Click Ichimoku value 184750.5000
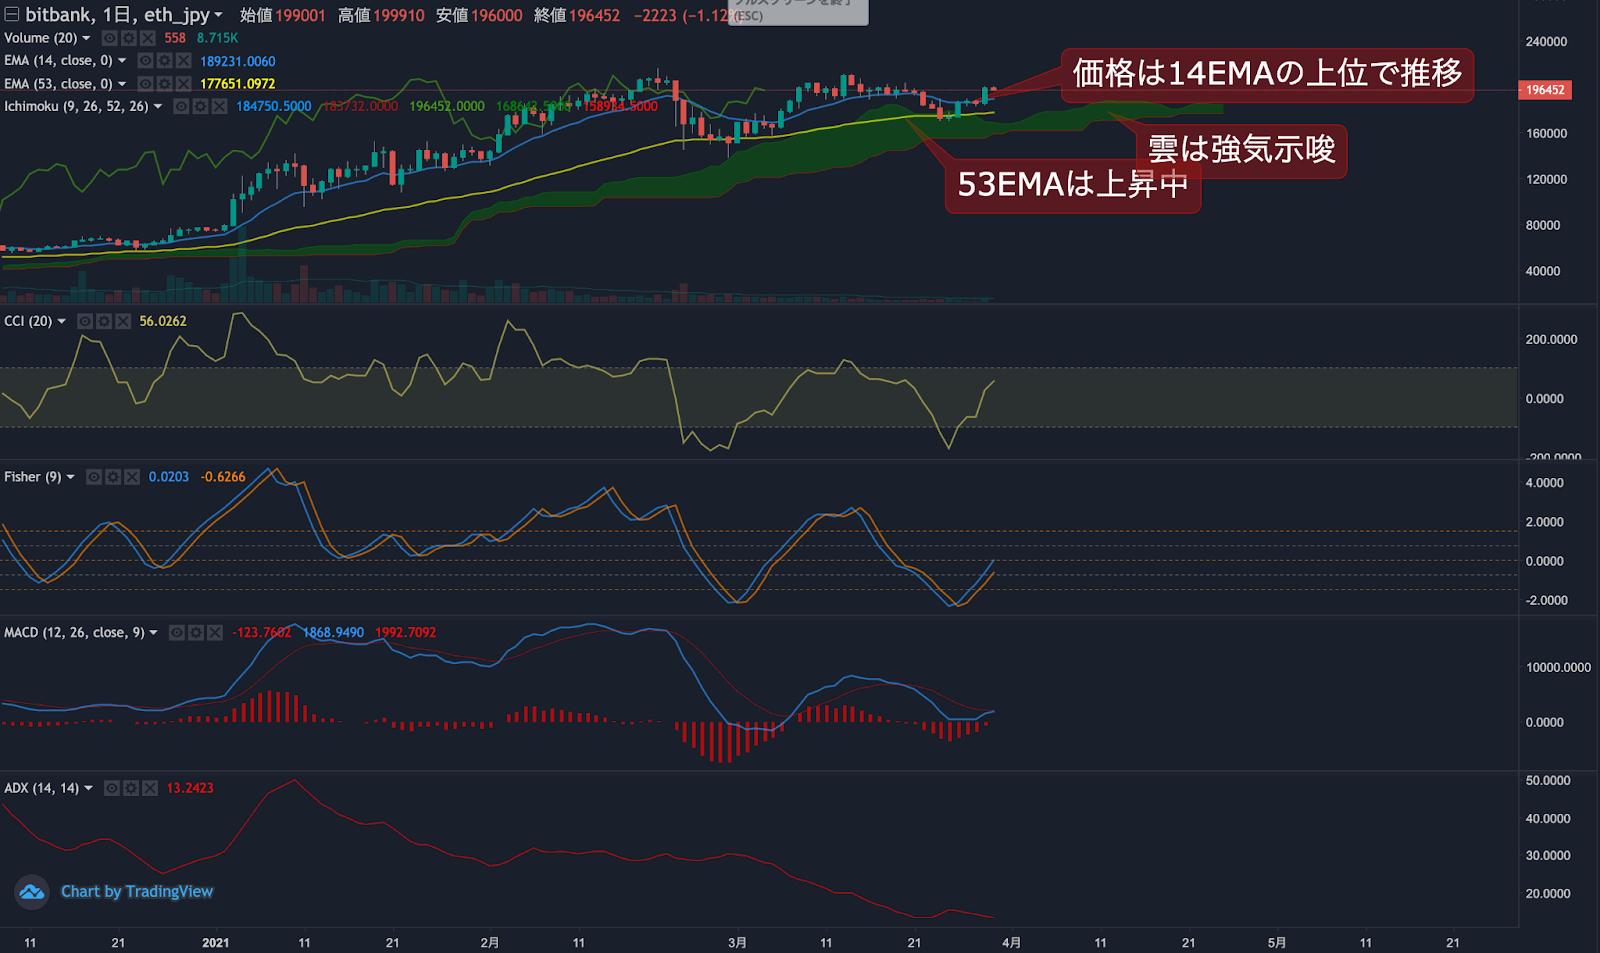Screen dimensions: 1600x953 click(274, 106)
